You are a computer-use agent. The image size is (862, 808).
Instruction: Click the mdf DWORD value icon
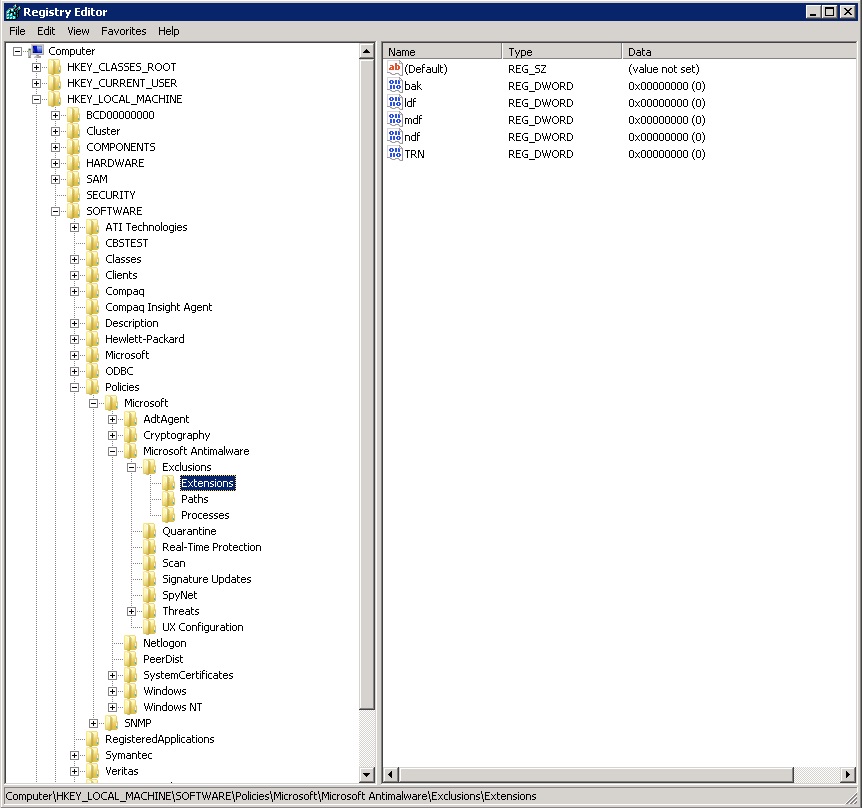coord(394,120)
